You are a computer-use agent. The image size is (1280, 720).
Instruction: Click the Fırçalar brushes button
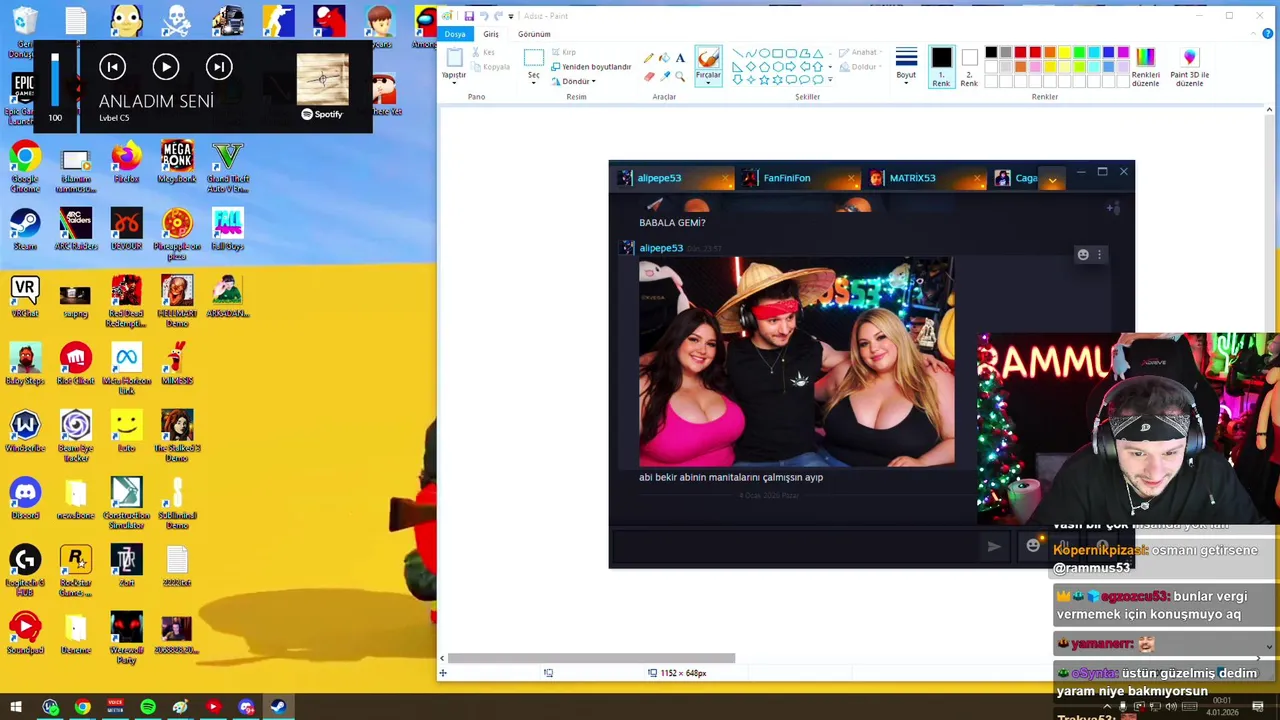(708, 65)
